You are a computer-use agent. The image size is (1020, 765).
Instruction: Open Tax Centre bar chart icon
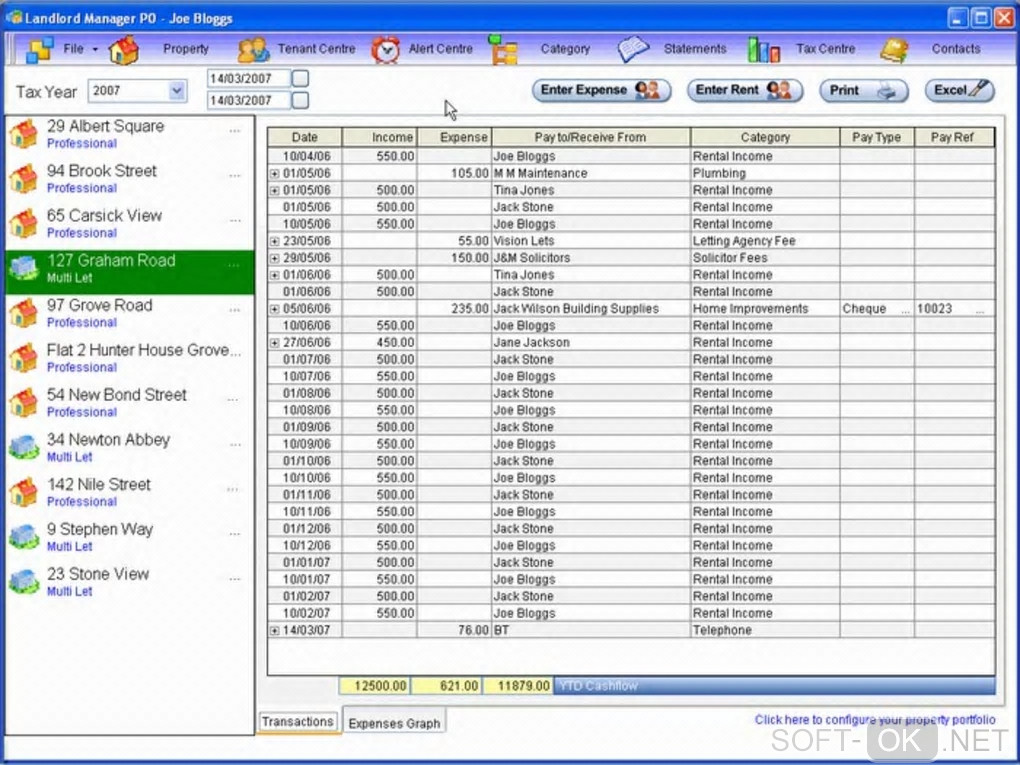[764, 49]
